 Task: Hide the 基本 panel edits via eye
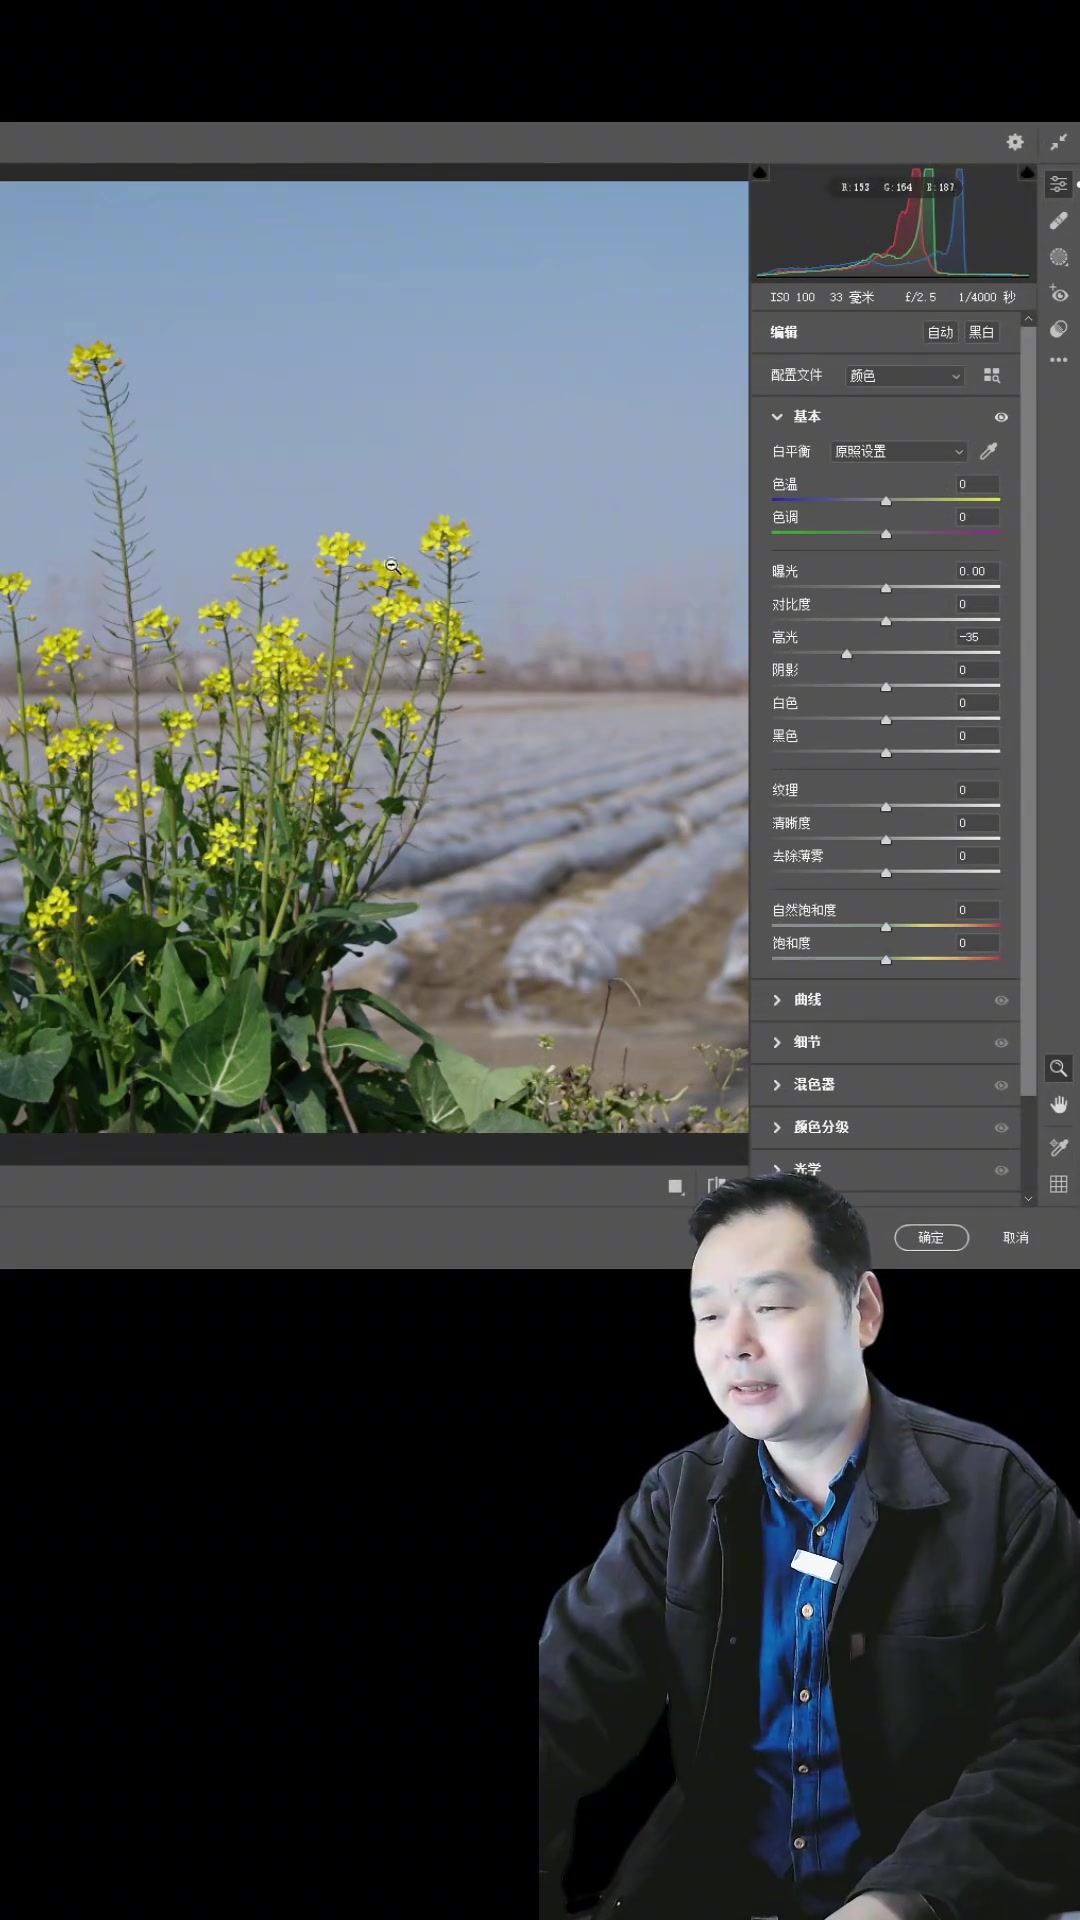tap(1001, 417)
